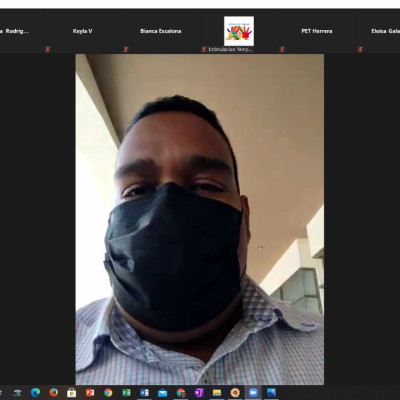Open Word from the taskbar
This screenshot has height=400, width=400.
(x=144, y=392)
